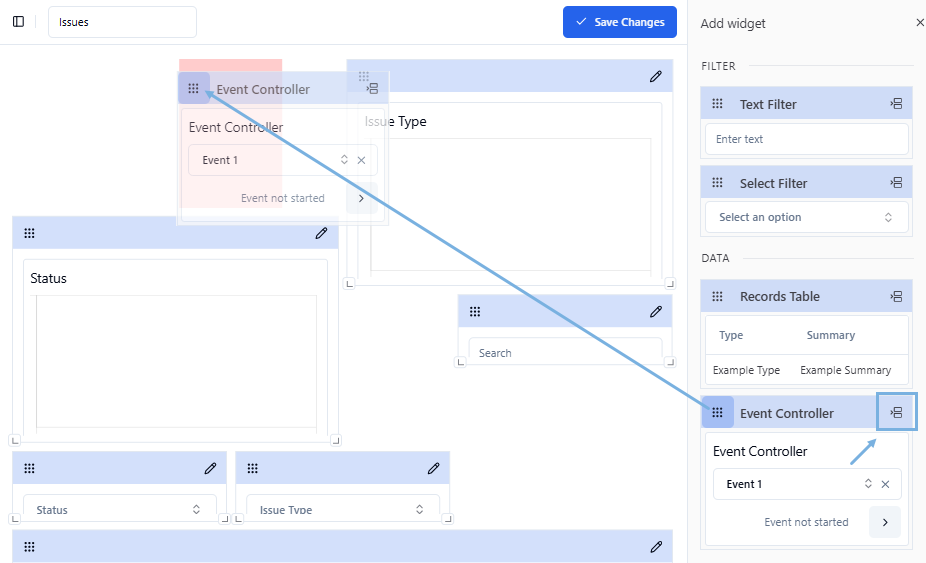Image resolution: width=926 pixels, height=563 pixels.
Task: Click the Issues dashboard name field
Action: coord(122,22)
